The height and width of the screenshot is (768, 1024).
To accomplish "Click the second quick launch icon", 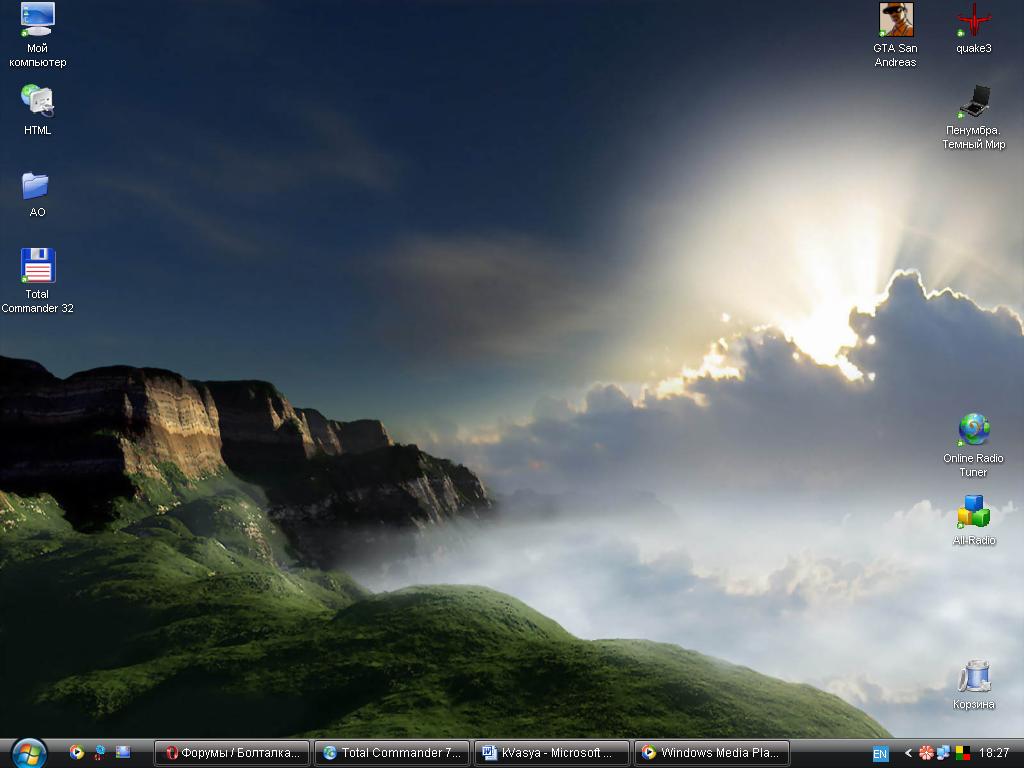I will point(99,752).
